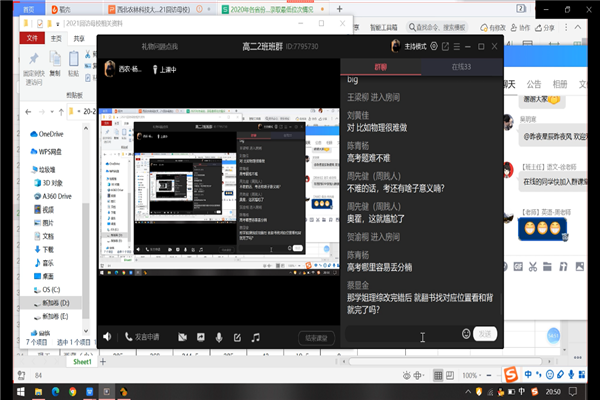This screenshot has height=400, width=600.
Task: Add a new sheet with plus button
Action: (x=103, y=362)
